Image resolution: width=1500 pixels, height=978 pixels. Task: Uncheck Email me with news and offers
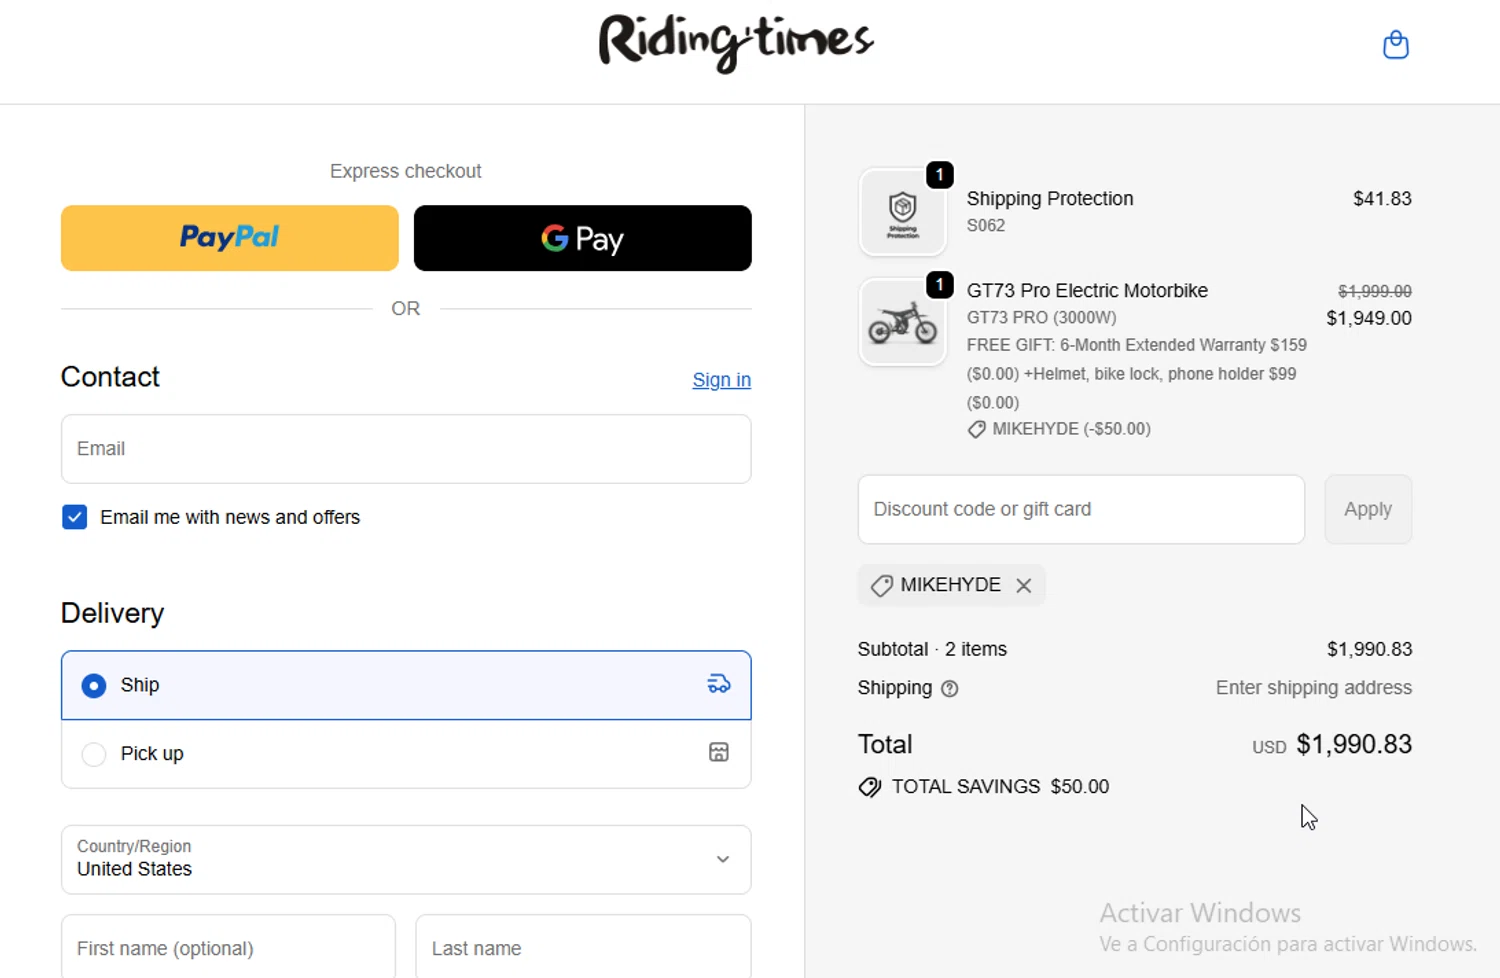point(74,517)
